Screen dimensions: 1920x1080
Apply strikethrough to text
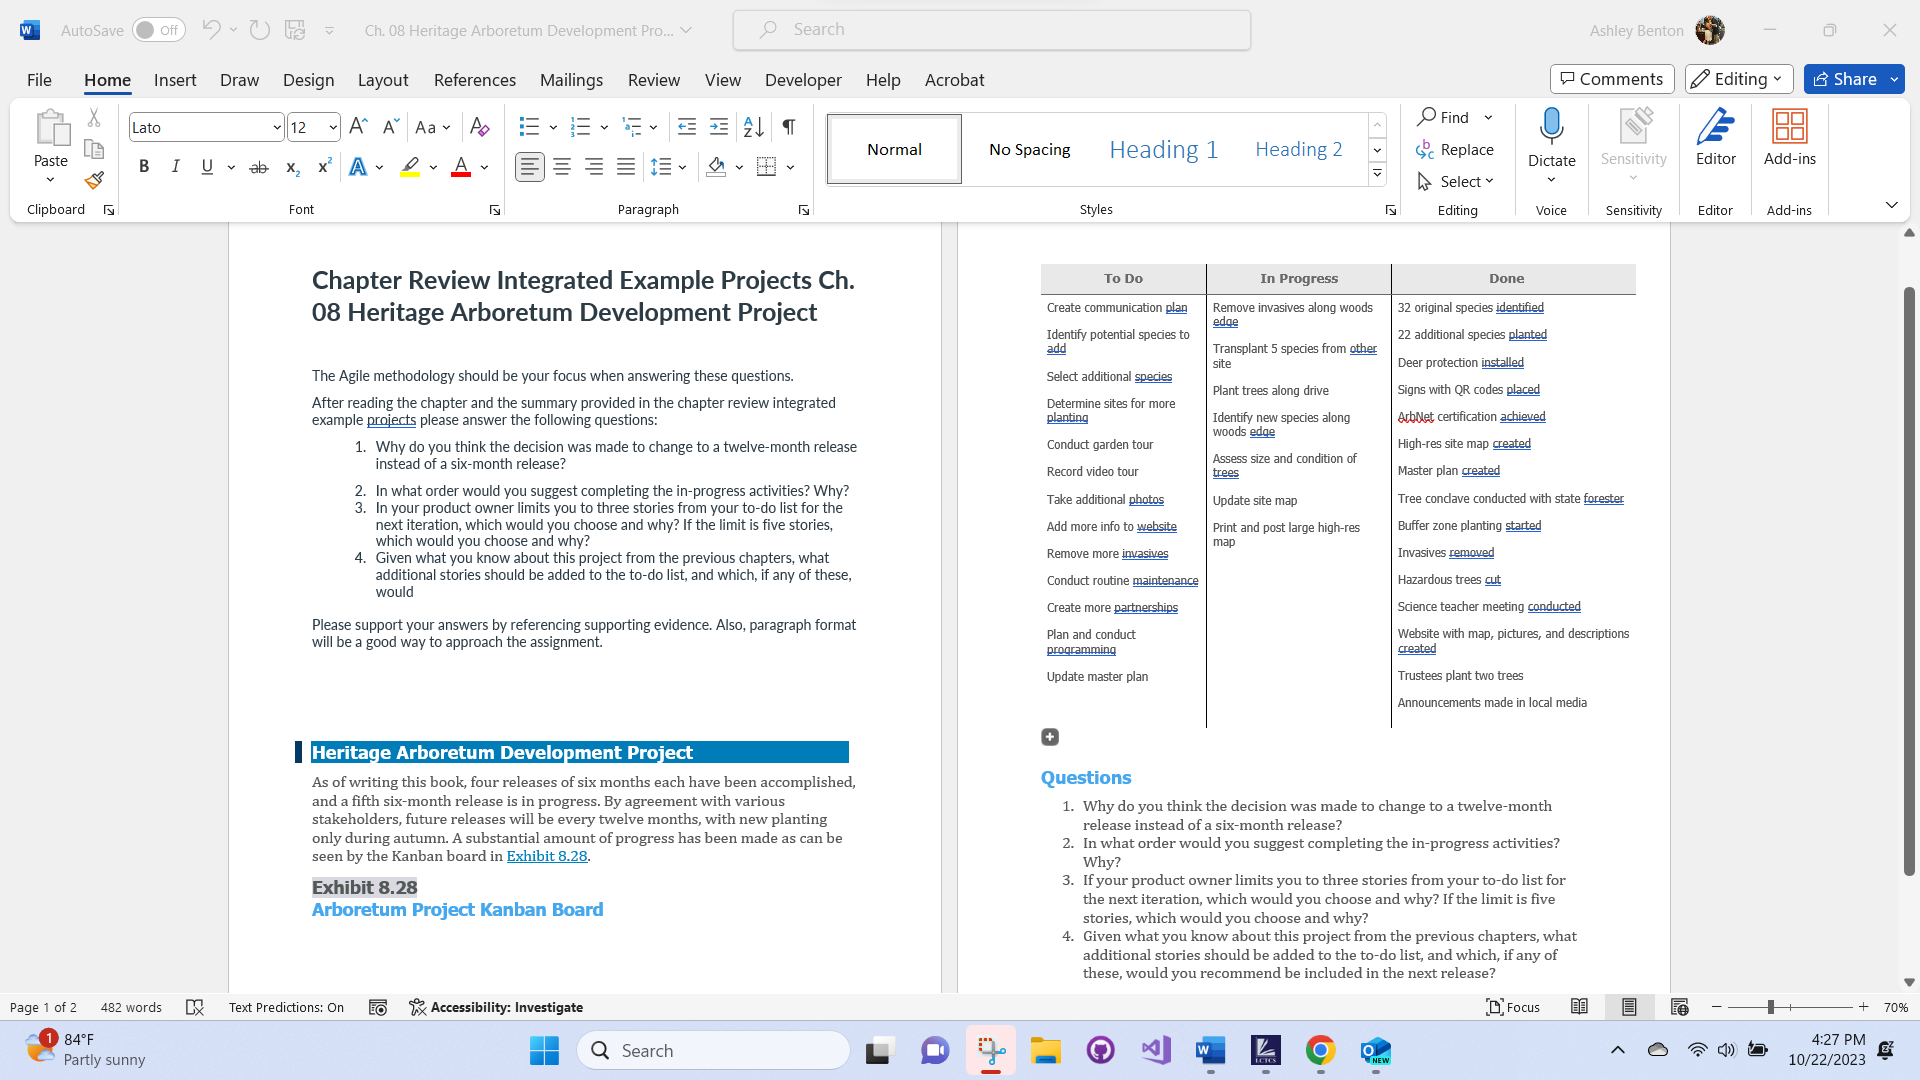[258, 166]
